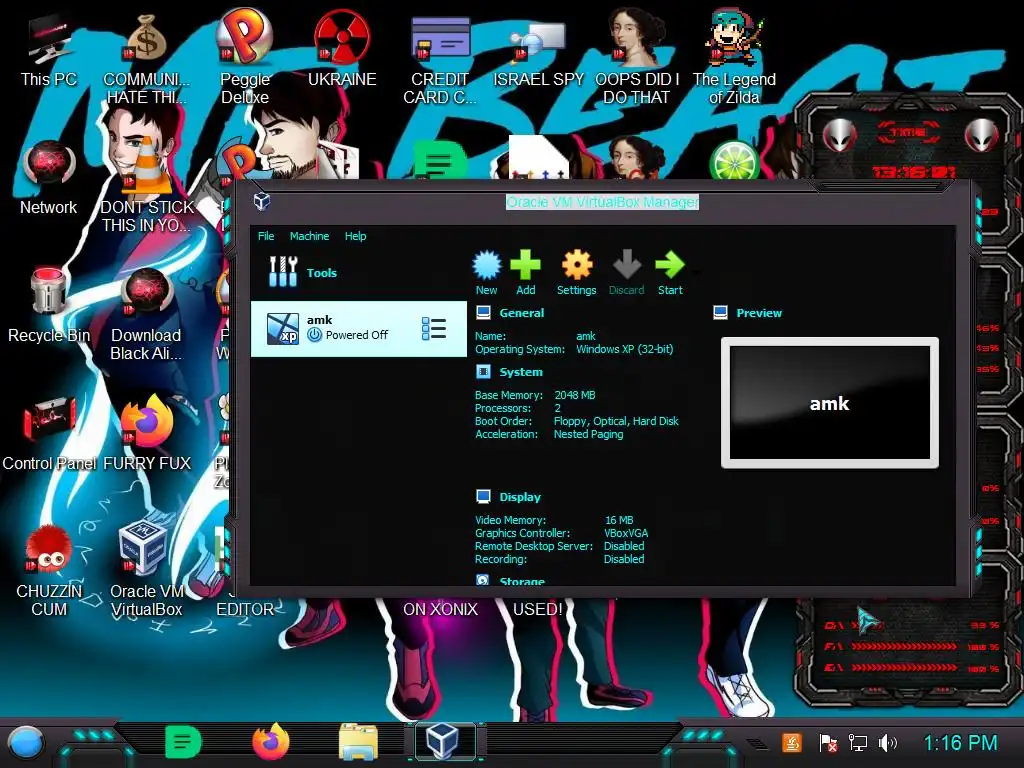Image resolution: width=1024 pixels, height=768 pixels.
Task: Click the Storage section header
Action: (x=522, y=581)
